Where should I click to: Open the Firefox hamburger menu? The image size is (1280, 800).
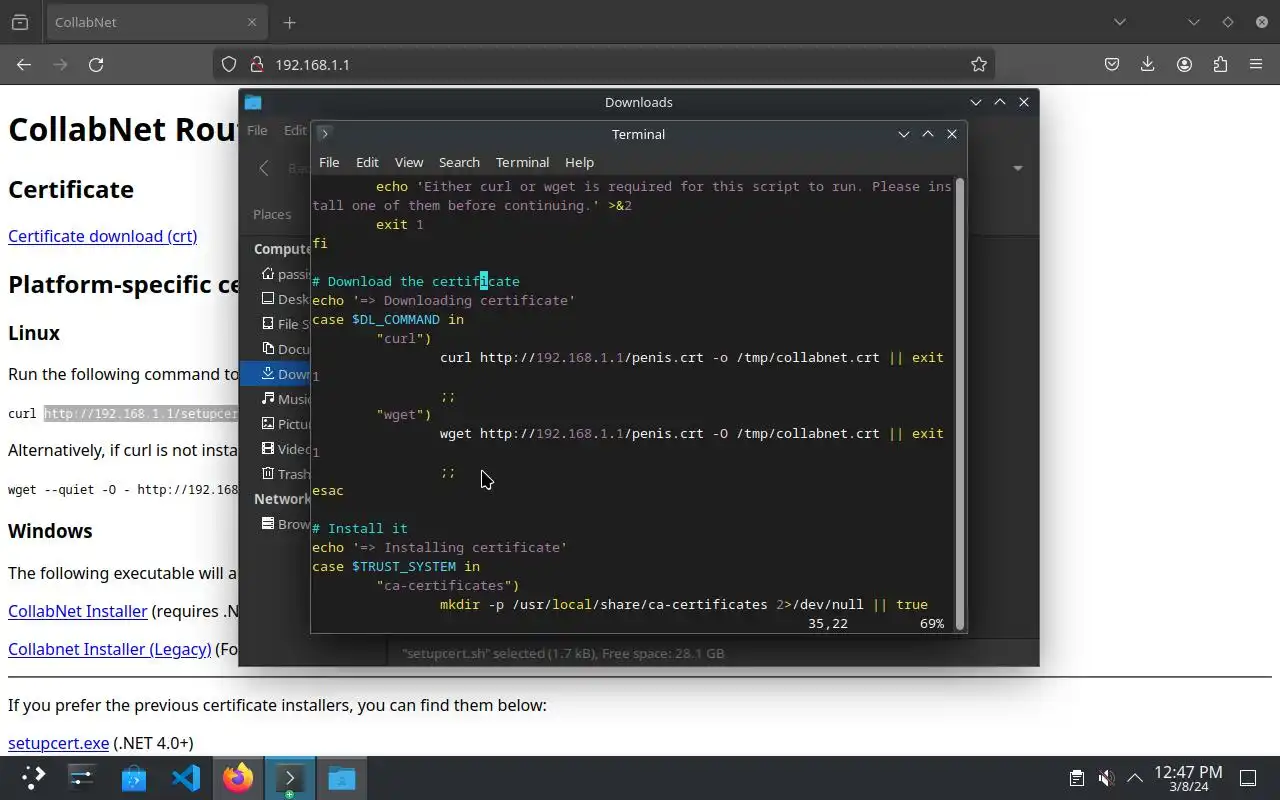coord(1256,64)
